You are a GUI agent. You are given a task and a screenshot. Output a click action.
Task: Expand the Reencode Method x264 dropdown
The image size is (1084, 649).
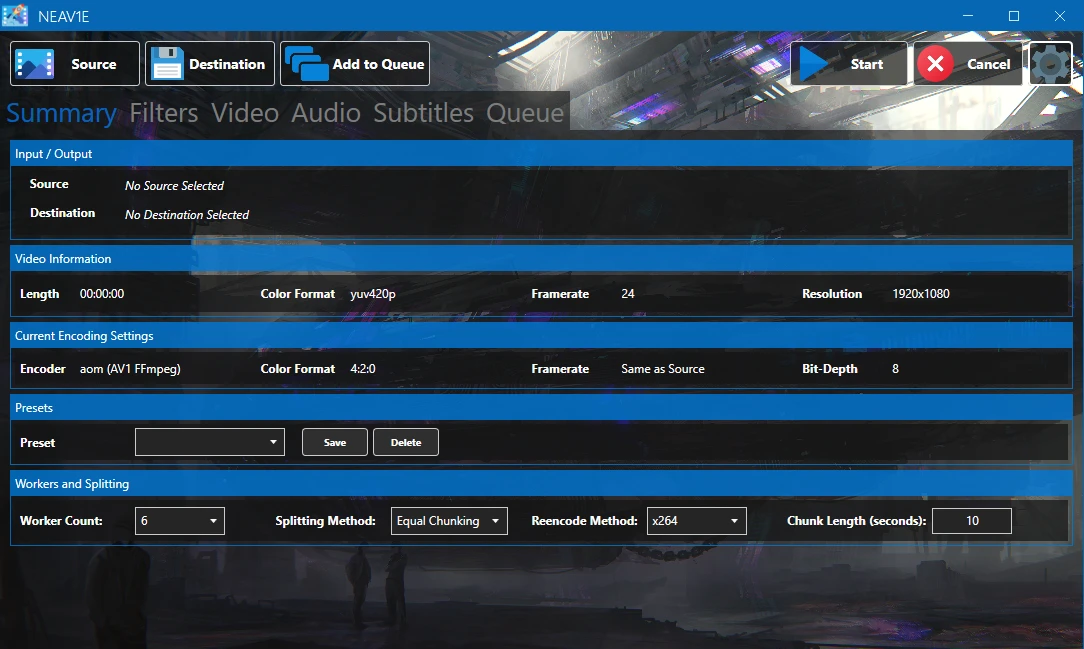pyautogui.click(x=696, y=521)
